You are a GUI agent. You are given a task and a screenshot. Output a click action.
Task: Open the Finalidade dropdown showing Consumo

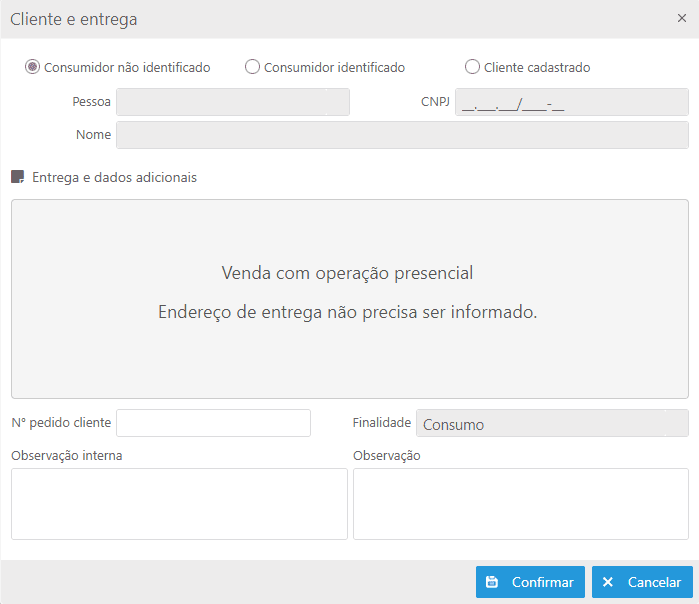(552, 423)
